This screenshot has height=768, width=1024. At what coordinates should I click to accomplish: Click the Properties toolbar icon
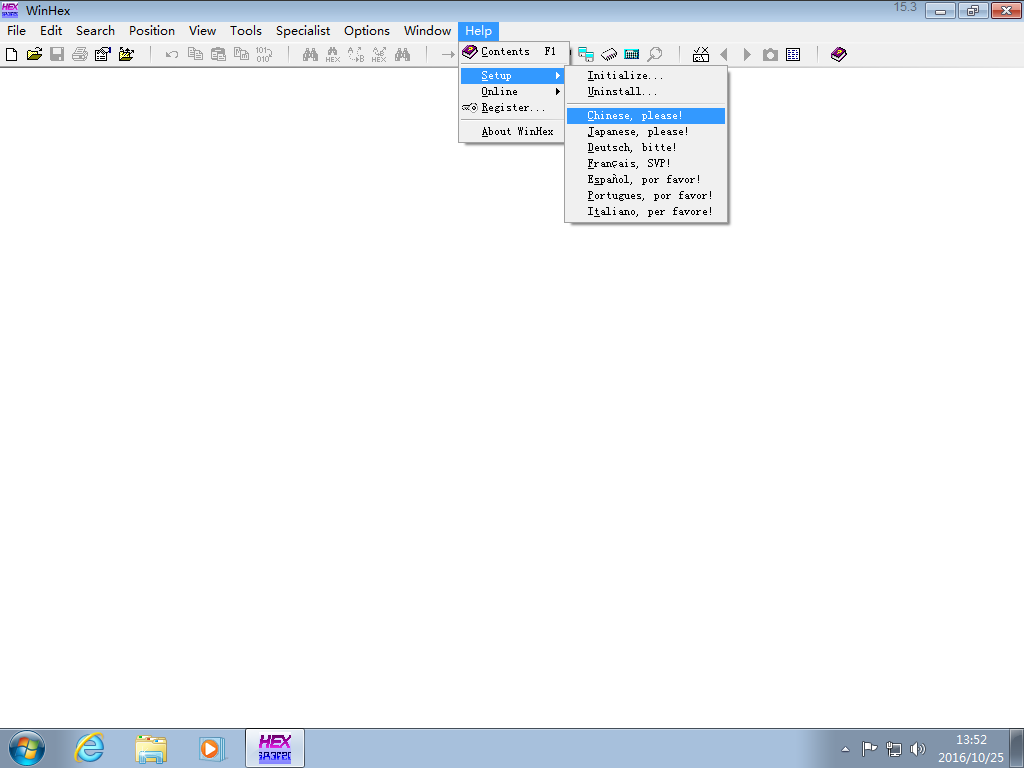click(x=103, y=54)
